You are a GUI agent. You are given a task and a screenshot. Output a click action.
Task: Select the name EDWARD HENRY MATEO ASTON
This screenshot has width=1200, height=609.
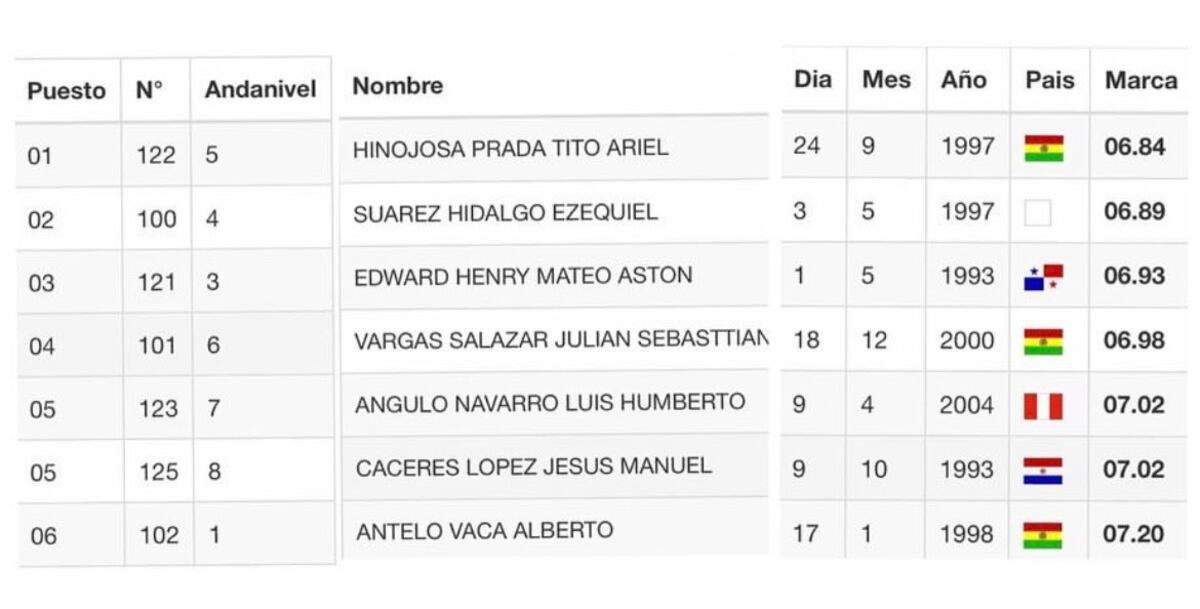pos(523,276)
